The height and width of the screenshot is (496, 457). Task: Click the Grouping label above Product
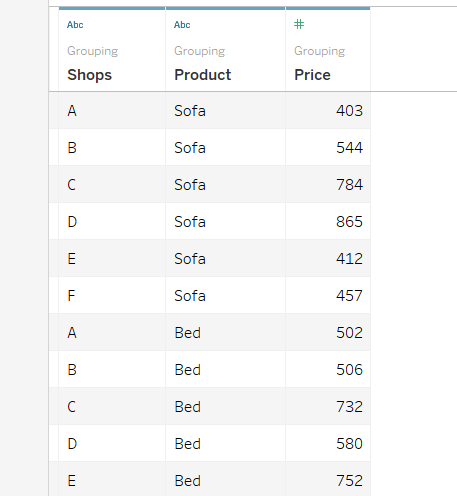(x=200, y=51)
